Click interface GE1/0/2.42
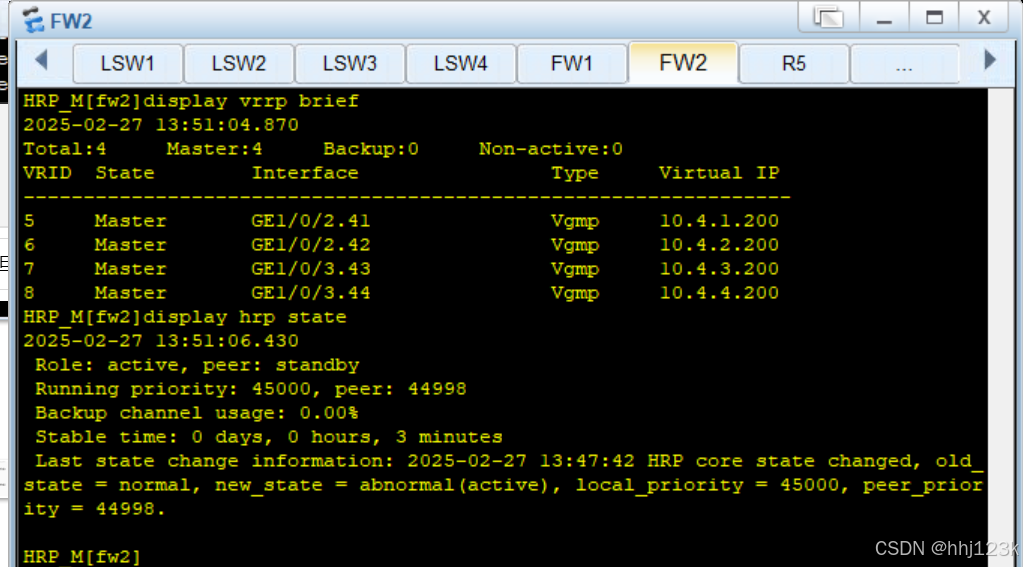1023x567 pixels. [x=311, y=245]
